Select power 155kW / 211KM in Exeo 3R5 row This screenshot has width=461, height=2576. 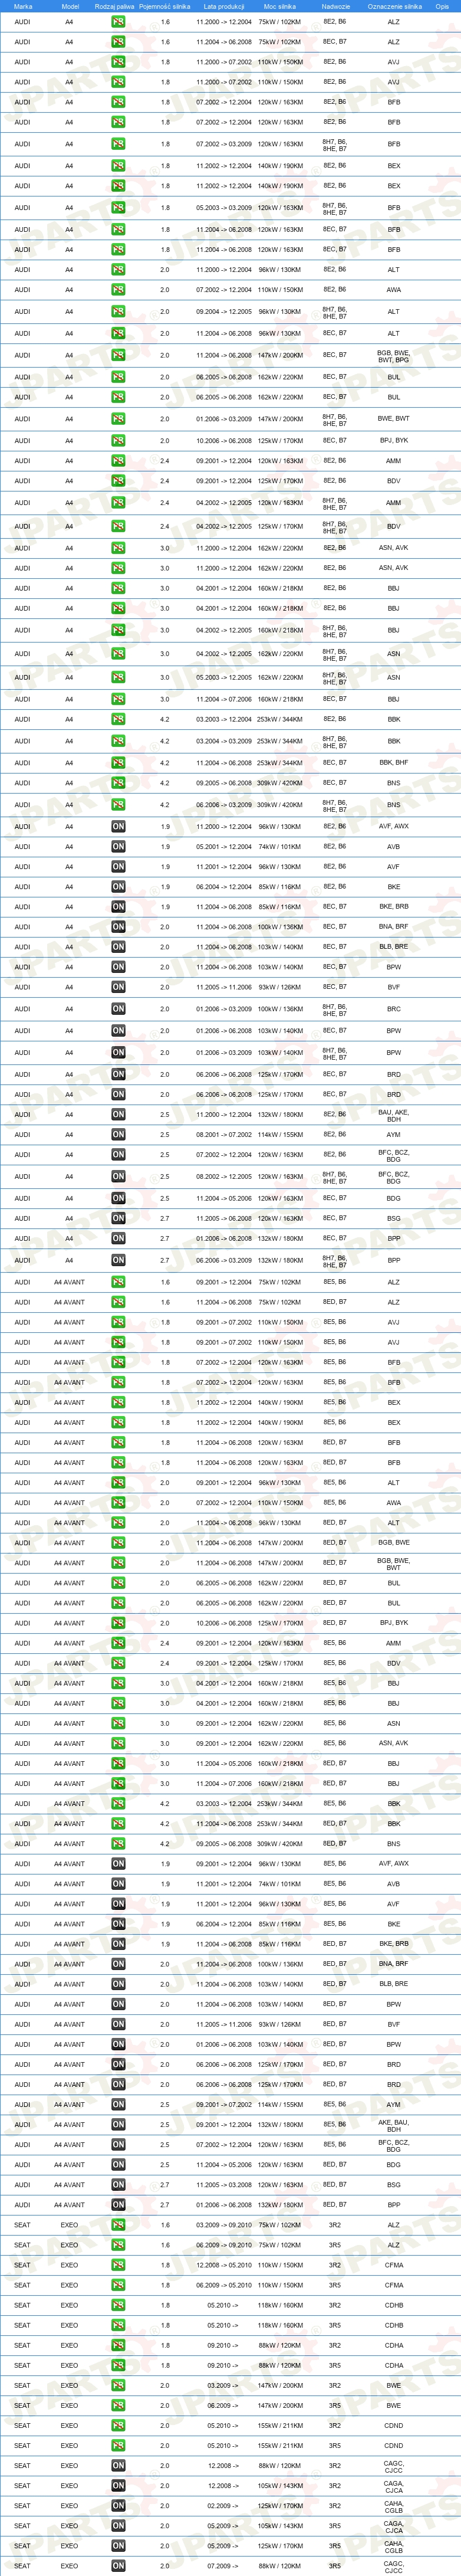(280, 2445)
